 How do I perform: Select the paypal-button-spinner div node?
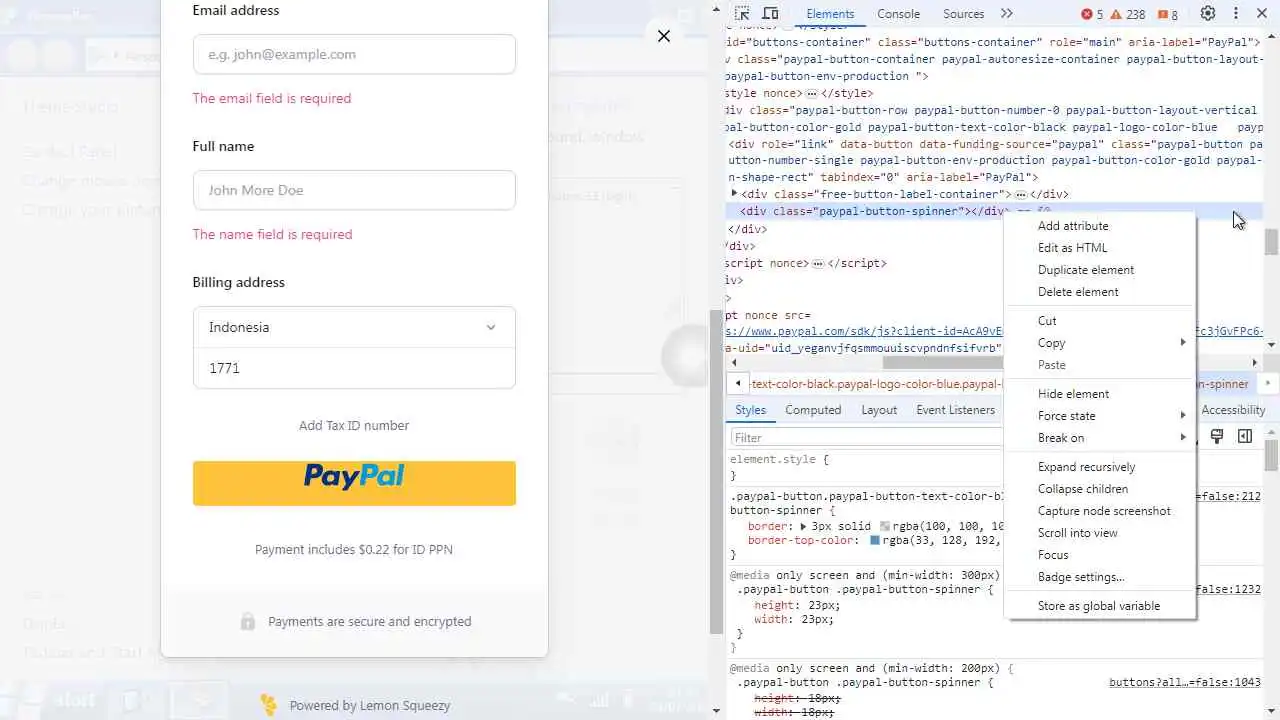(870, 211)
